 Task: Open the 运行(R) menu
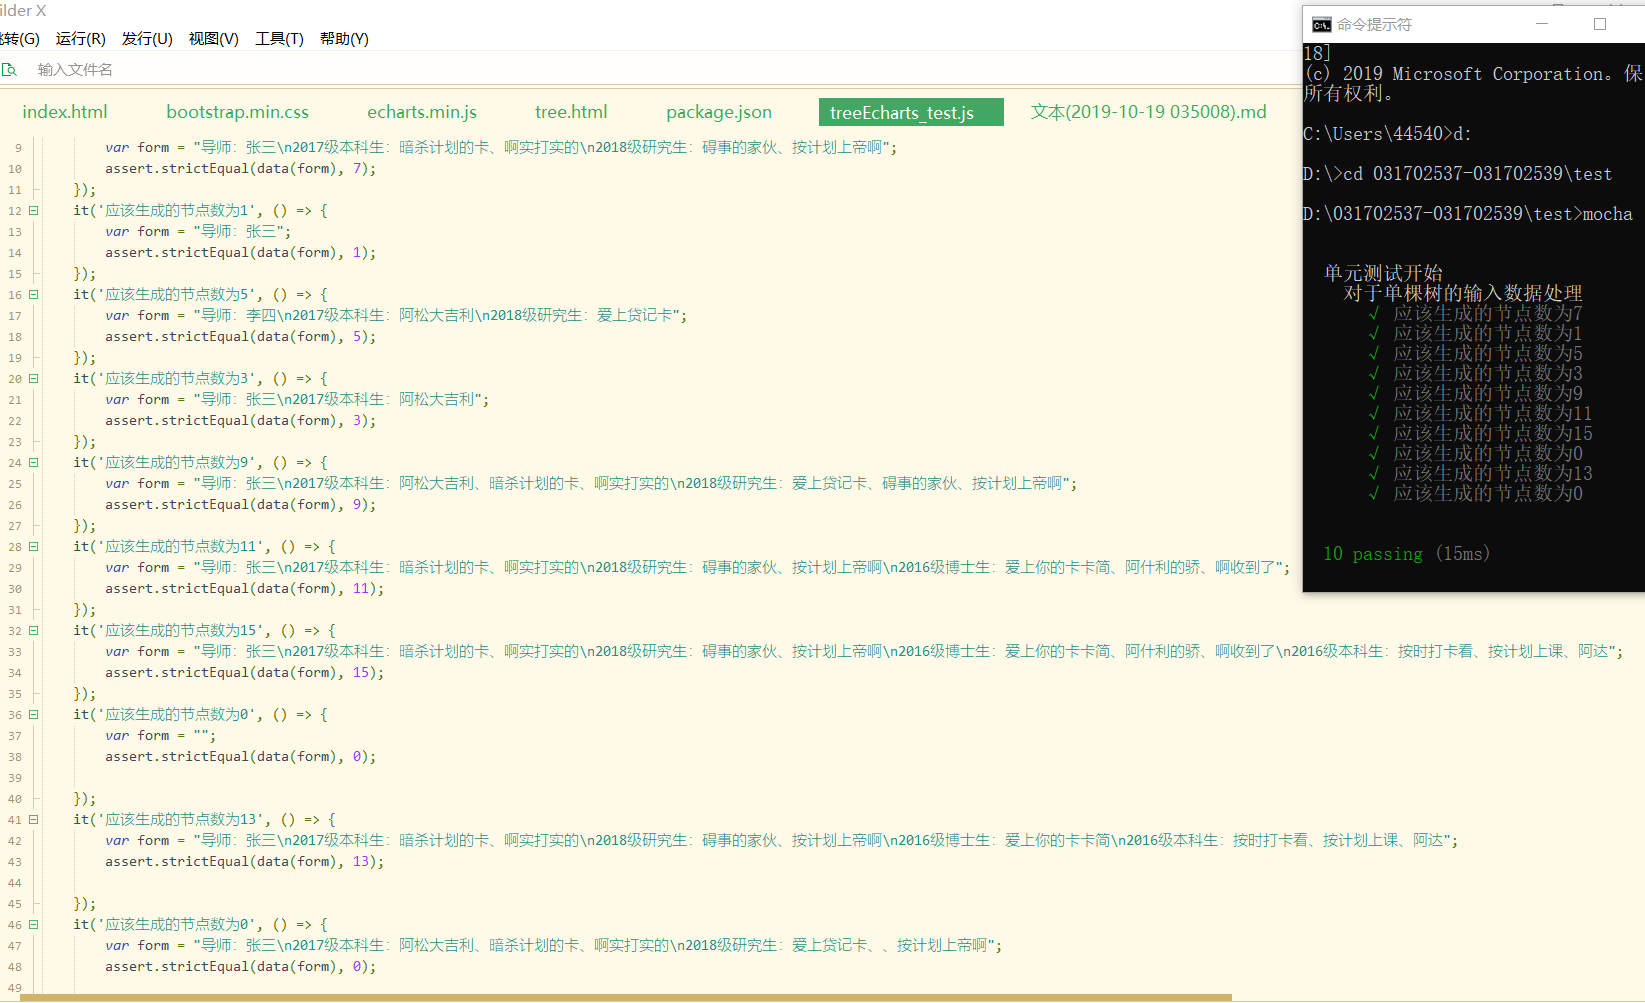pos(81,39)
